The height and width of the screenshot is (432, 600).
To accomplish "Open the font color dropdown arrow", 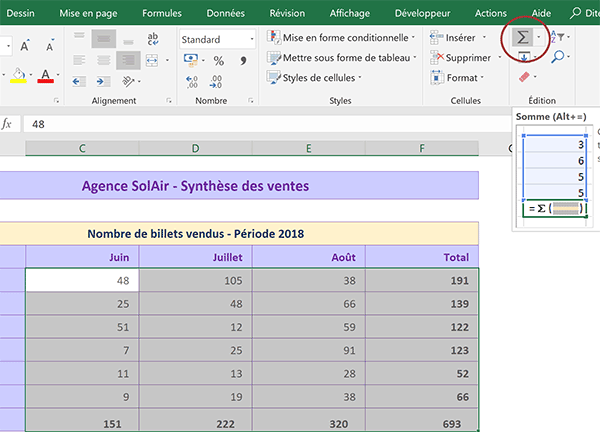I will point(58,75).
